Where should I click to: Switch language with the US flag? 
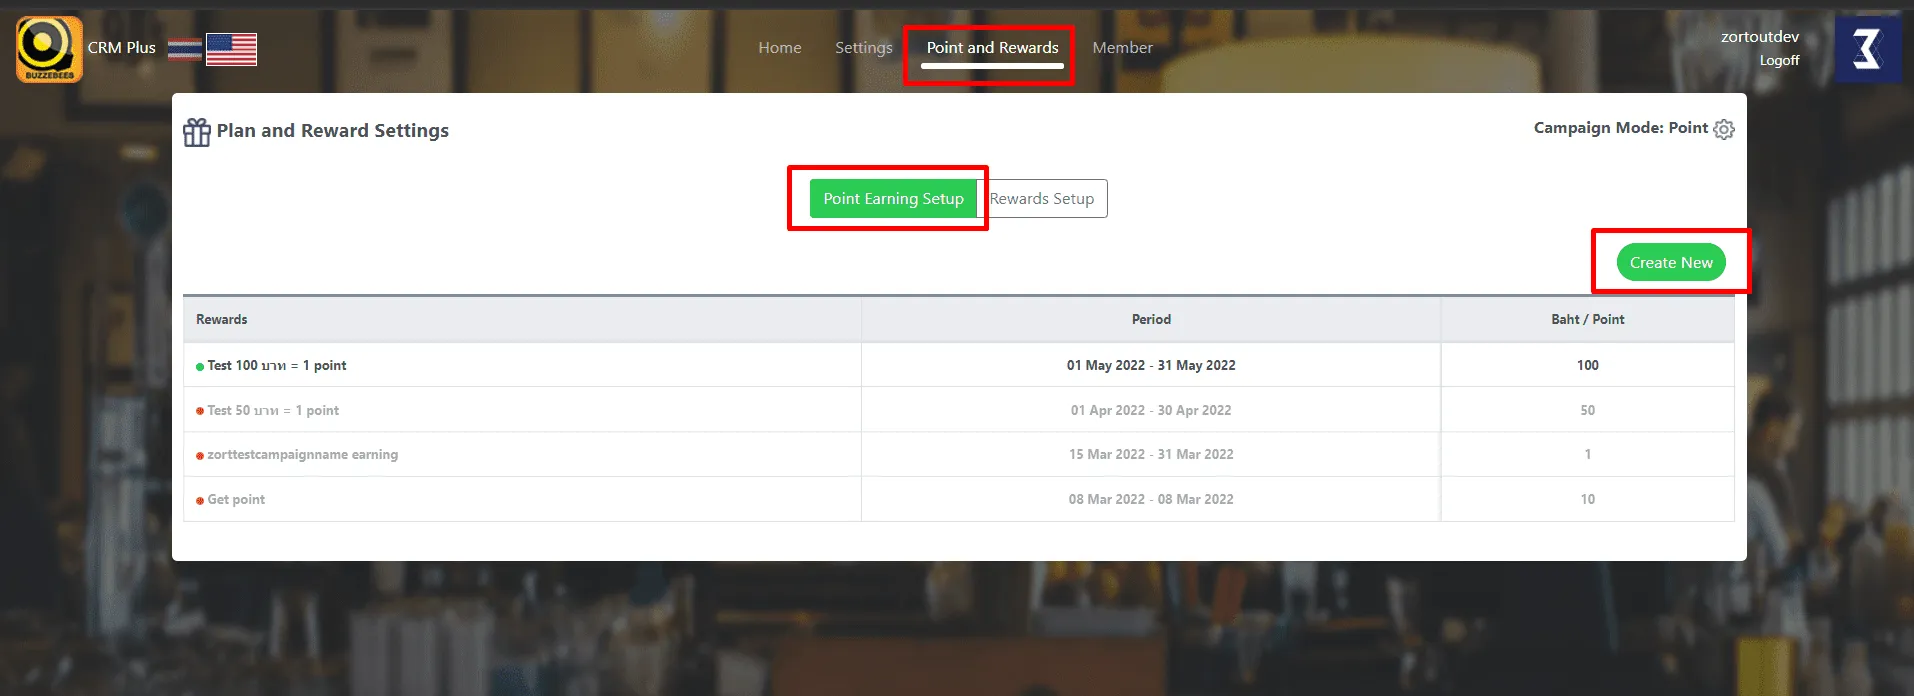(231, 49)
